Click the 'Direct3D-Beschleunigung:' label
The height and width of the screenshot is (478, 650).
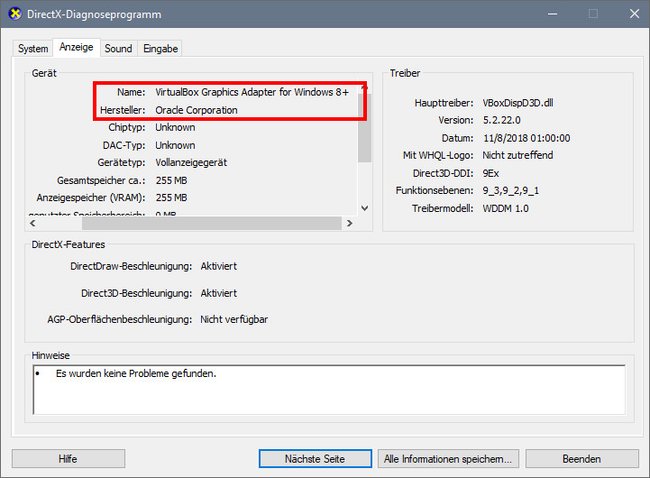pos(137,293)
